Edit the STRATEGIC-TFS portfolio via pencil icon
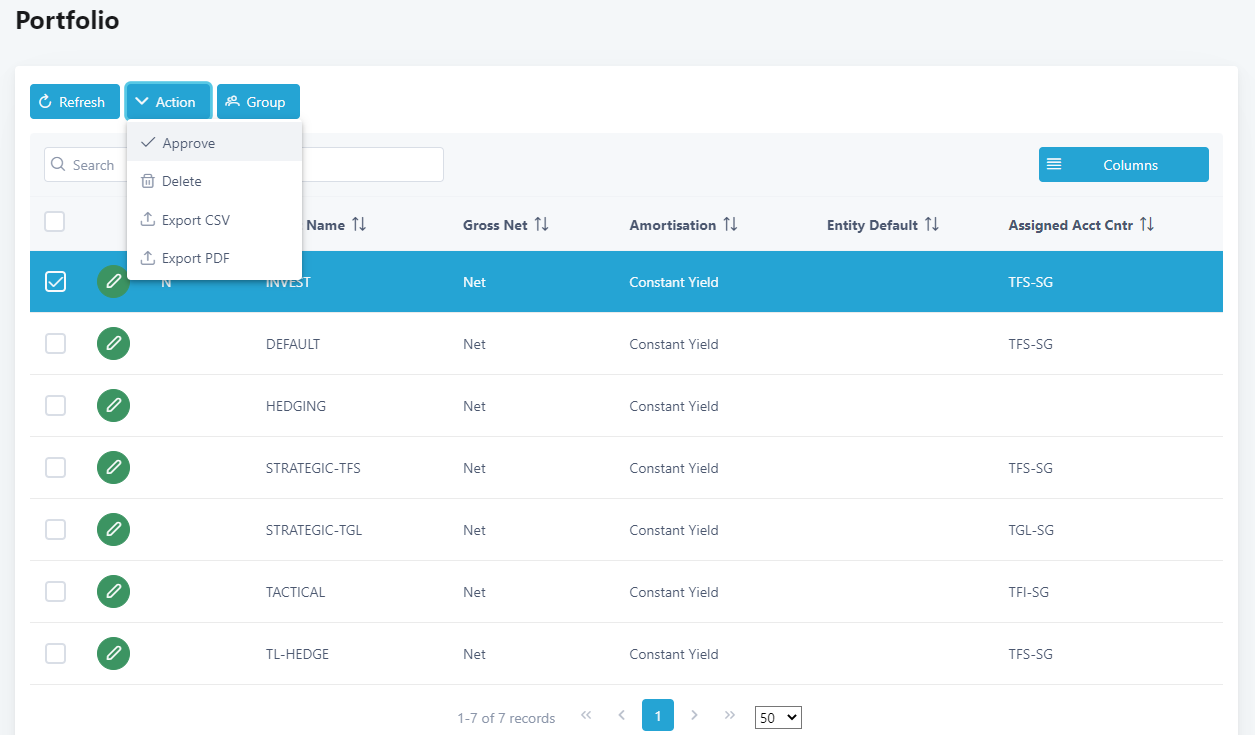The image size is (1255, 735). click(x=113, y=468)
